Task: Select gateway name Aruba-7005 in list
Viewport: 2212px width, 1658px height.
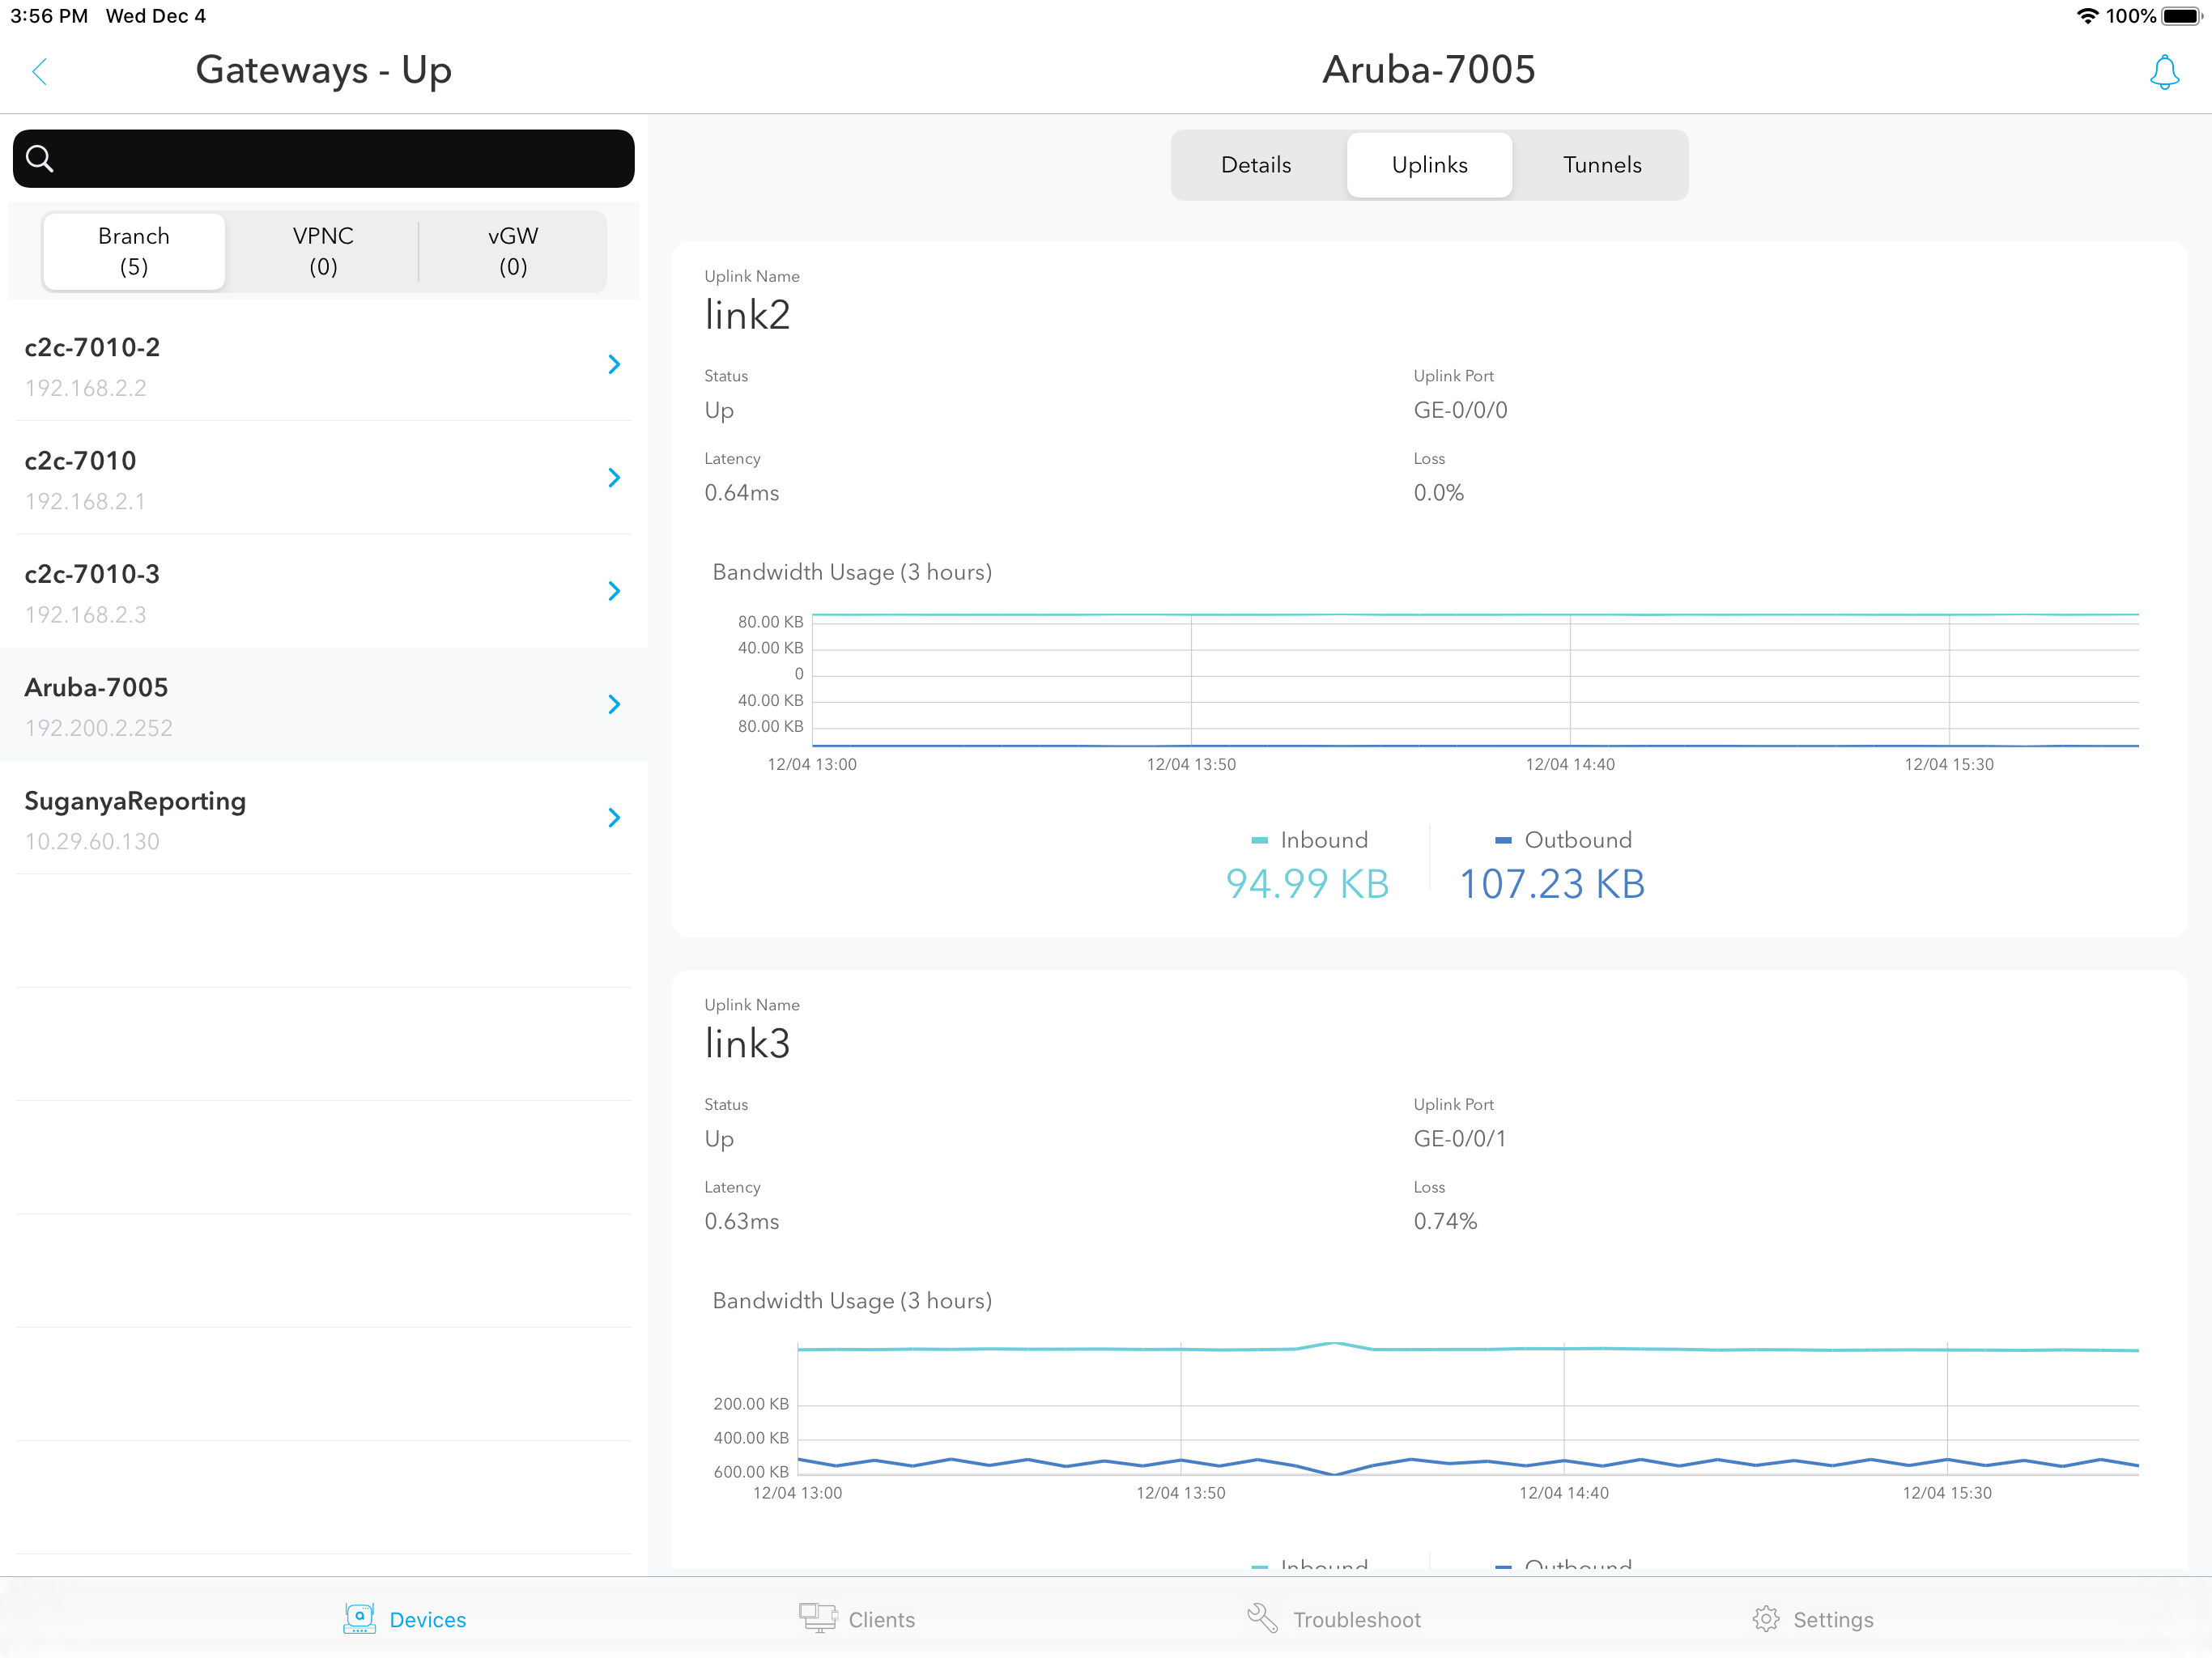Action: (96, 687)
